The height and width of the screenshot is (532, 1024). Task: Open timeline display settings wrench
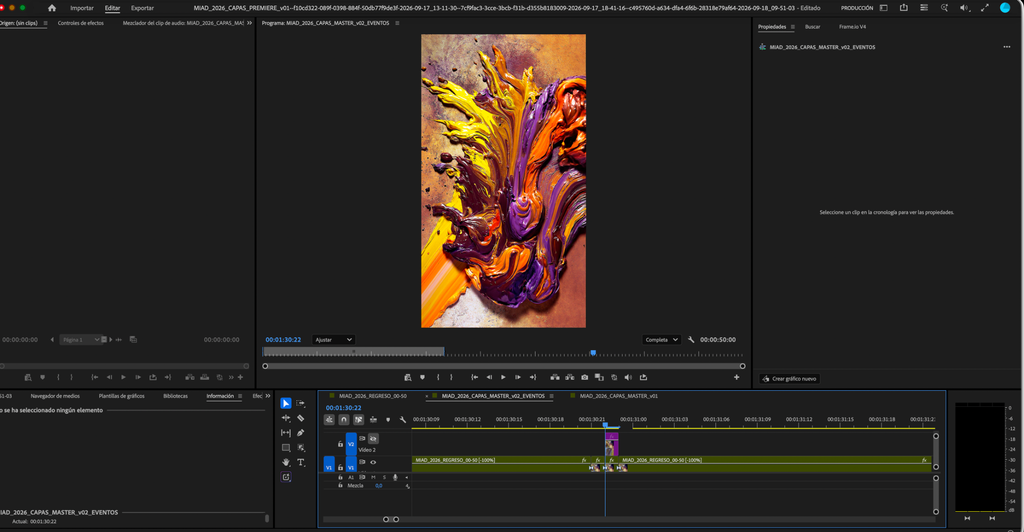tap(403, 420)
